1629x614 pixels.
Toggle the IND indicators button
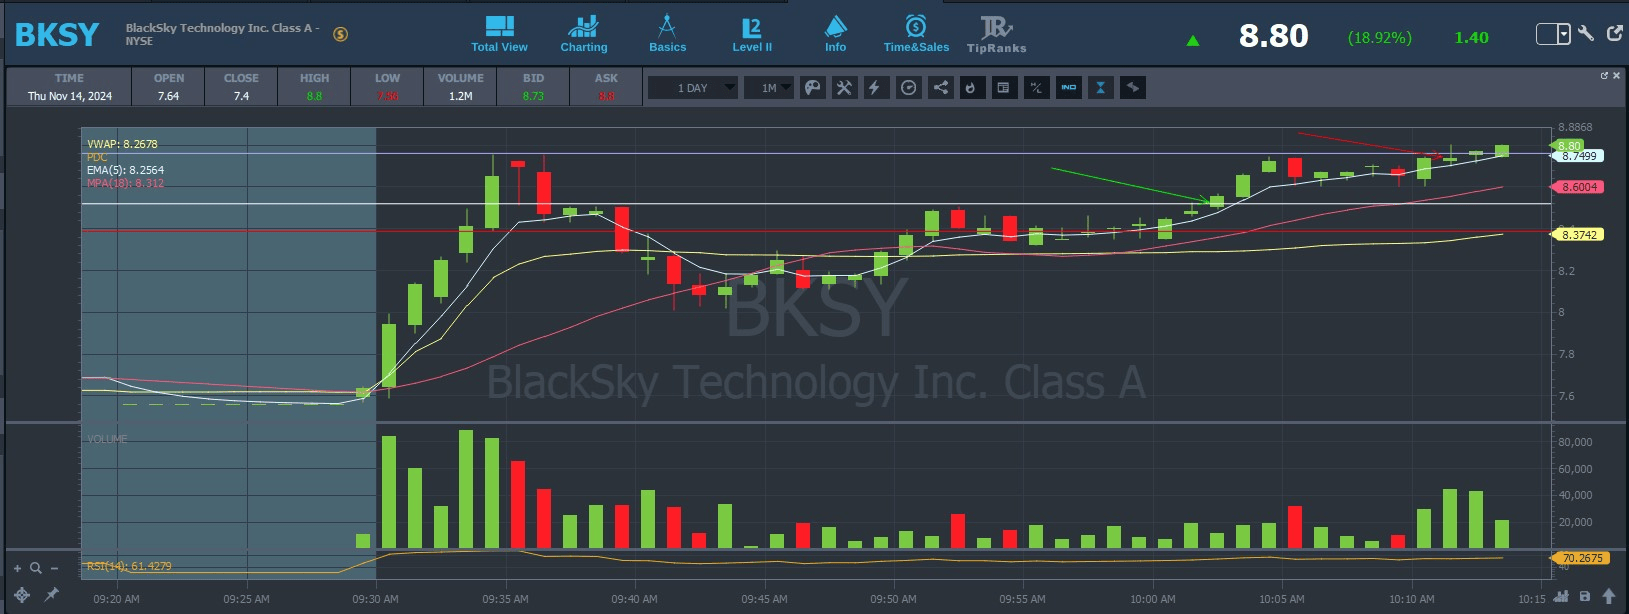[x=1069, y=88]
